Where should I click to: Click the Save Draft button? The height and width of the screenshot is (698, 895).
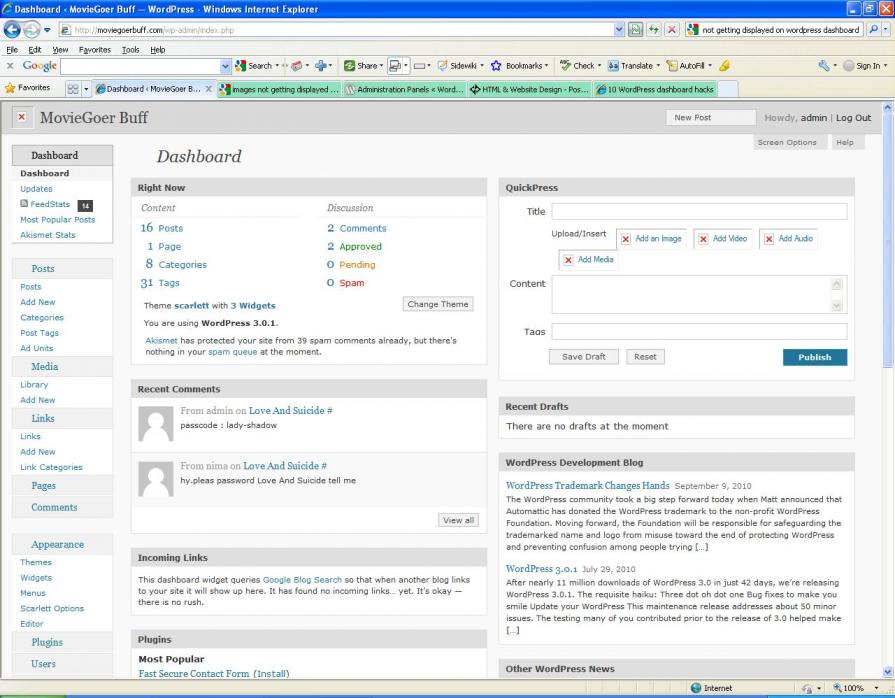click(x=583, y=357)
